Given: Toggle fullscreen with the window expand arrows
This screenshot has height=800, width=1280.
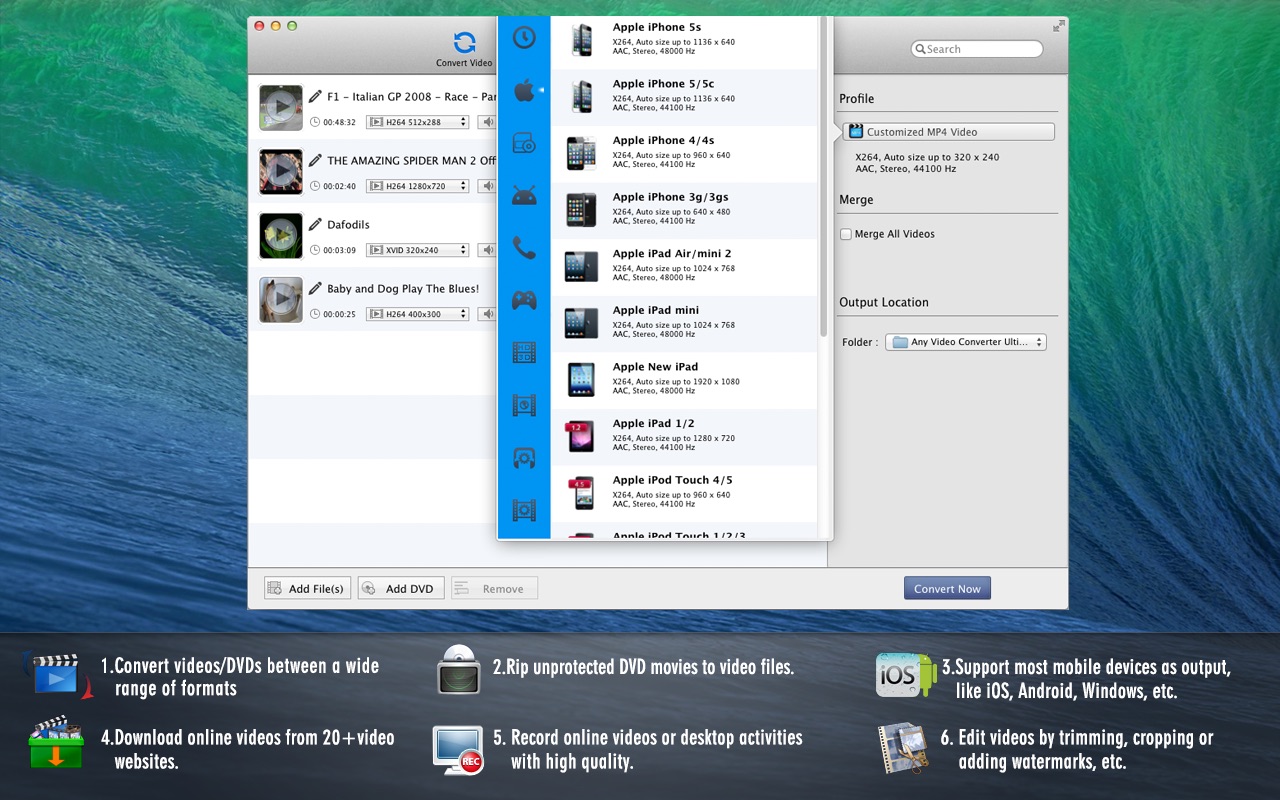Looking at the screenshot, I should [1059, 26].
